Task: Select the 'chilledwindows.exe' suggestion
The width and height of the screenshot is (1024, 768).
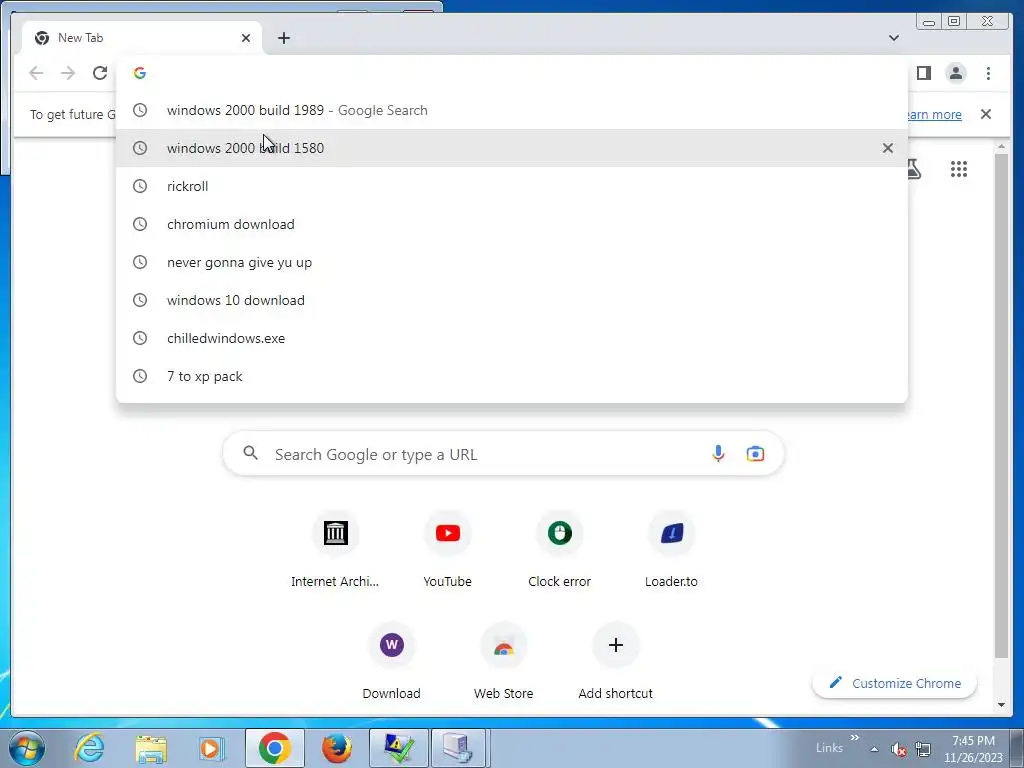Action: (512, 338)
